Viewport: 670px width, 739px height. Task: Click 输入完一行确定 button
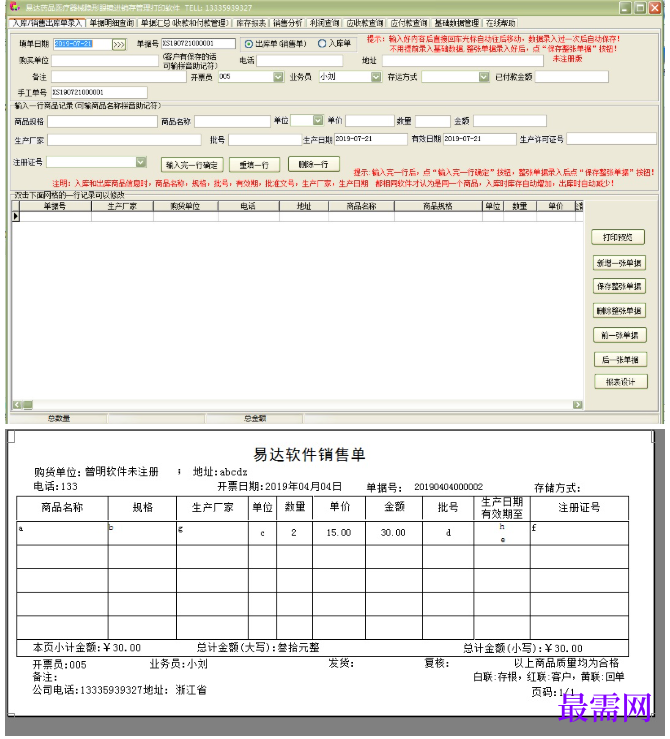[192, 165]
